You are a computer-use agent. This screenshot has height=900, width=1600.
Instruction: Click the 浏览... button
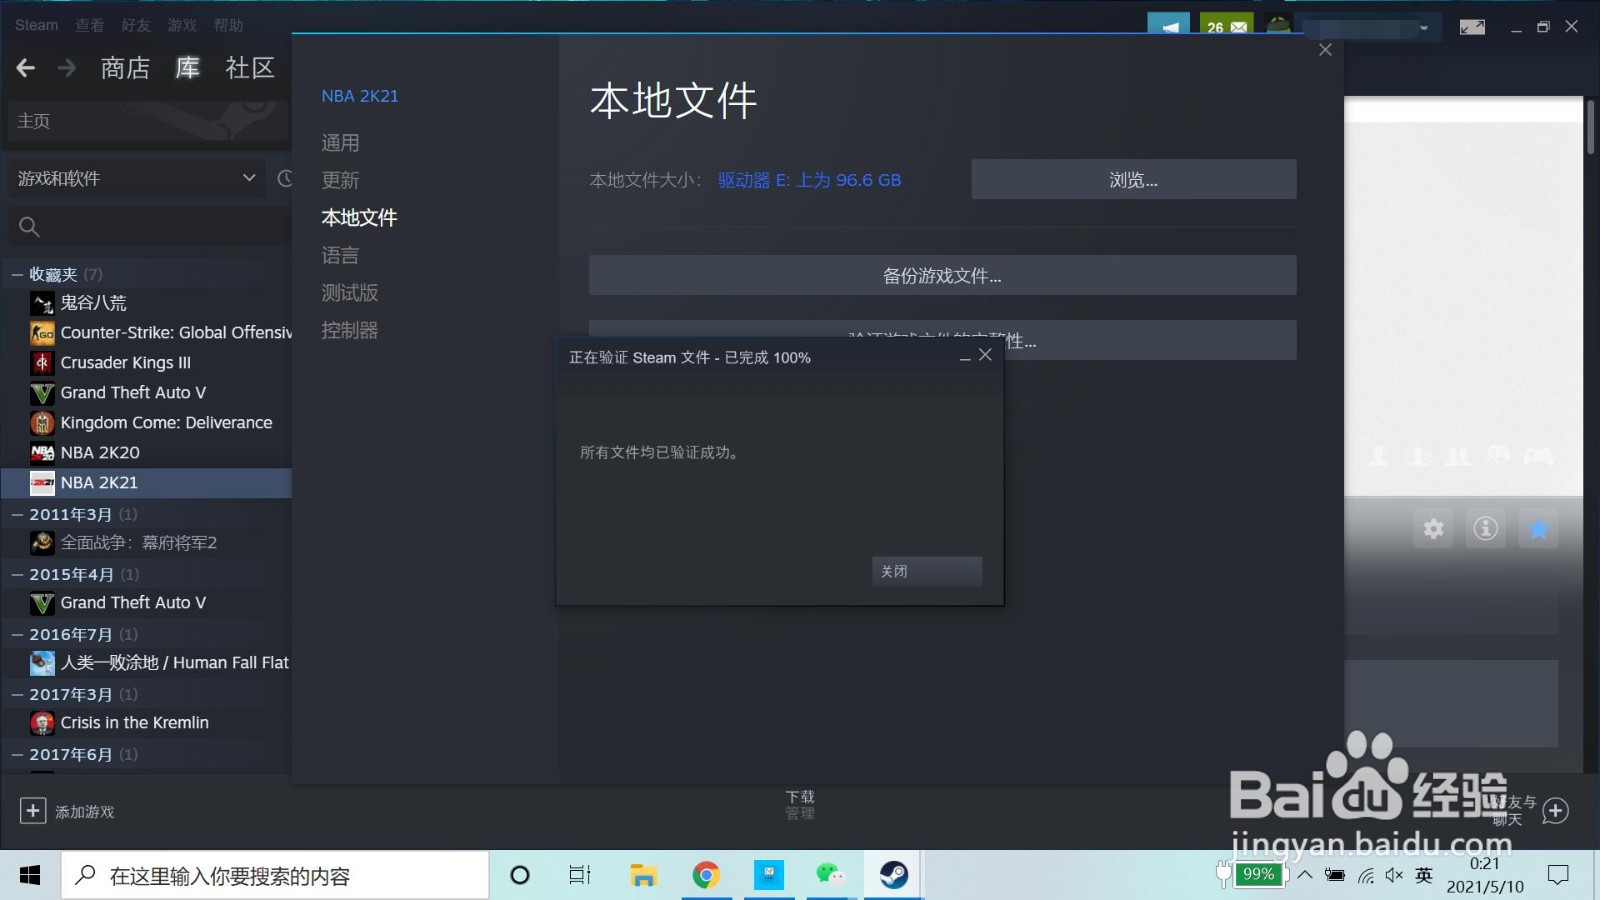[x=1134, y=179]
